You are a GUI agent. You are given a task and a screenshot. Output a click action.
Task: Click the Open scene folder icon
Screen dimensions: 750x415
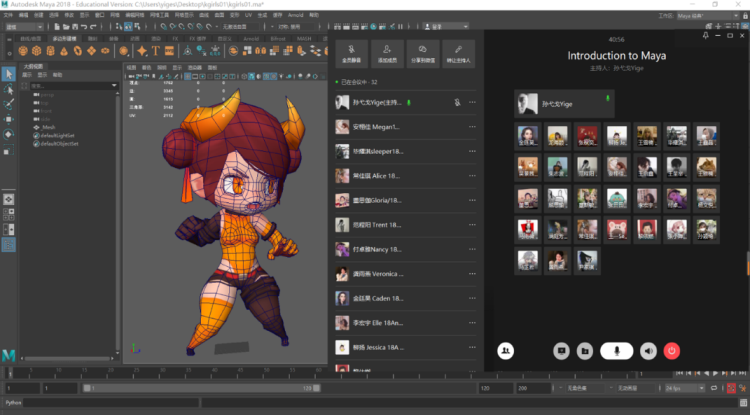coord(66,27)
